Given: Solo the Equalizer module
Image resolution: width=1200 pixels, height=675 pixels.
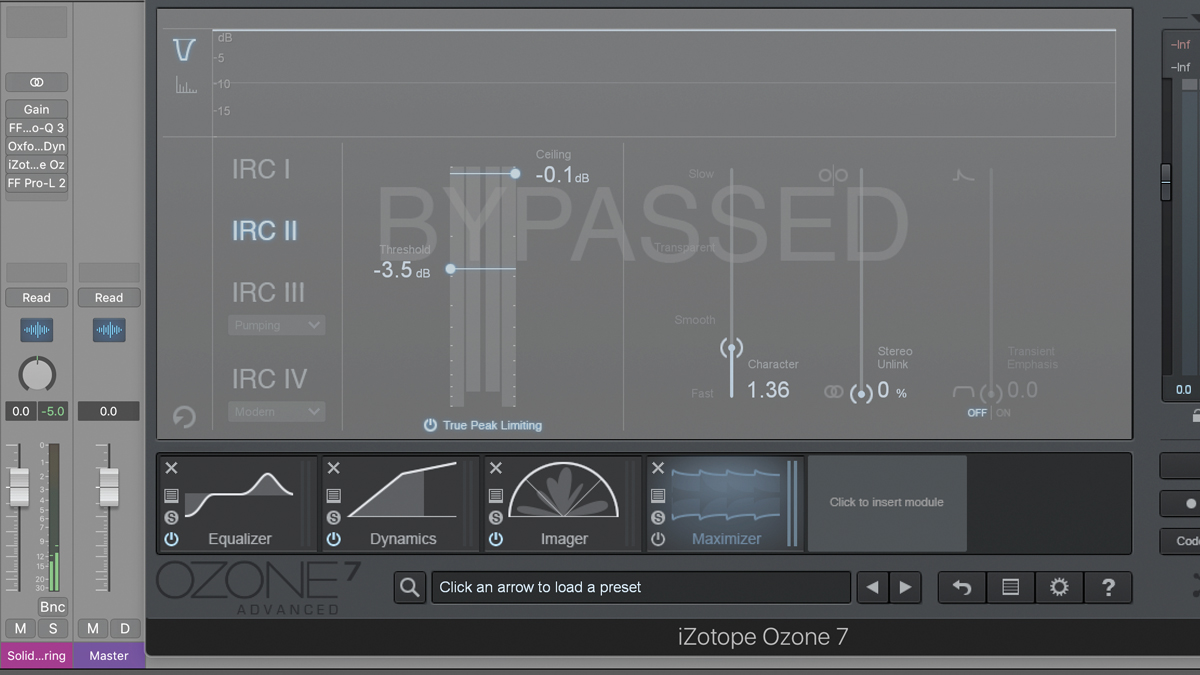Looking at the screenshot, I should [x=171, y=517].
